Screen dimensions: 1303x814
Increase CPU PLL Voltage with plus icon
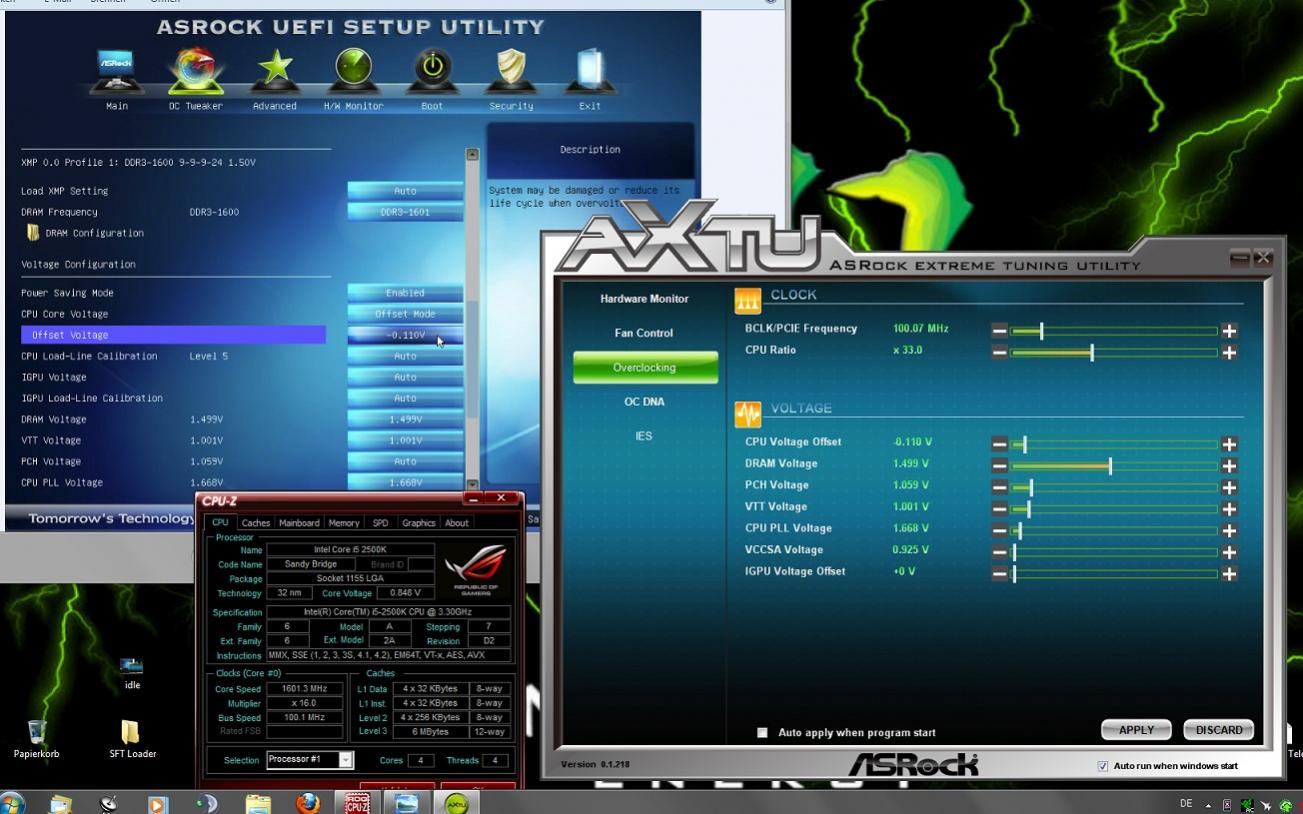coord(1229,531)
